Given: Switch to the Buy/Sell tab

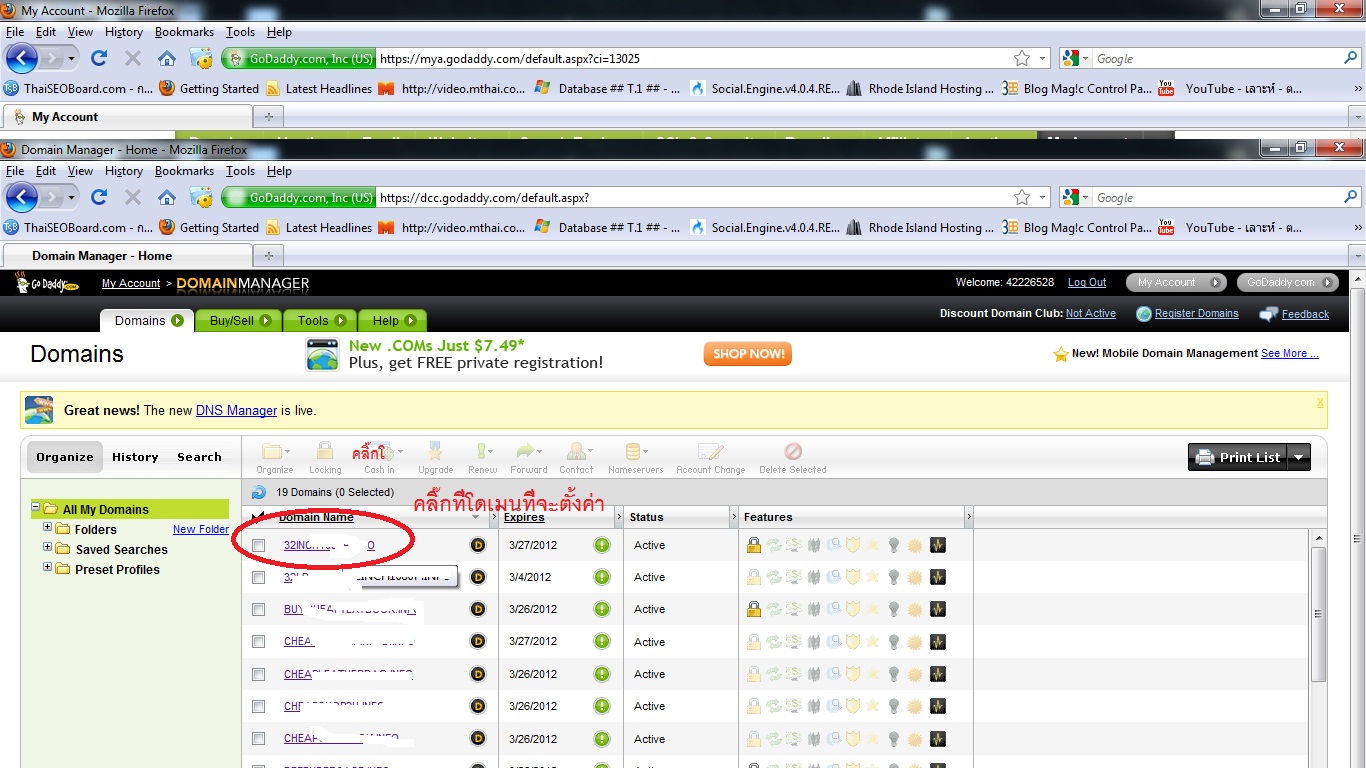Looking at the screenshot, I should pyautogui.click(x=238, y=321).
